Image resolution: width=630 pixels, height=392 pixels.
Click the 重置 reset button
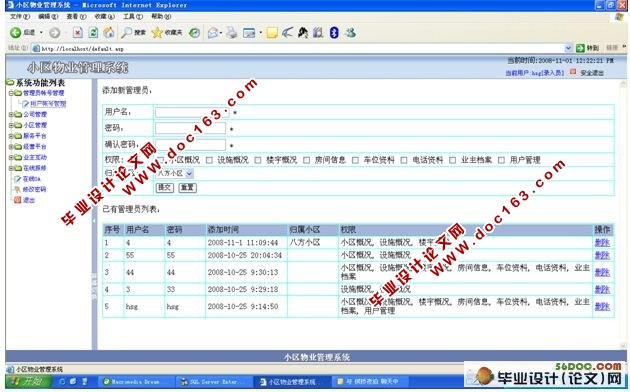[187, 188]
